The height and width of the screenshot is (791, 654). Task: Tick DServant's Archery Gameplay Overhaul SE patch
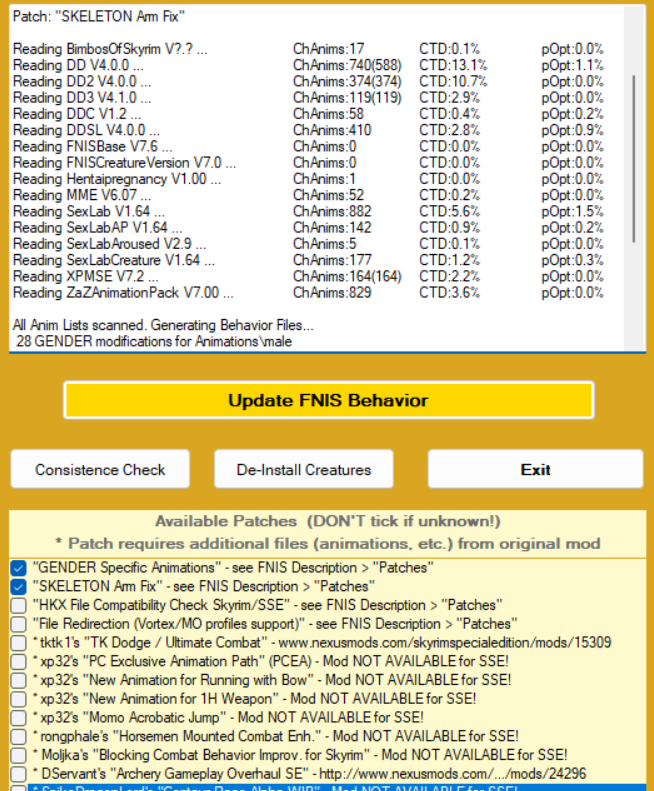tap(19, 773)
